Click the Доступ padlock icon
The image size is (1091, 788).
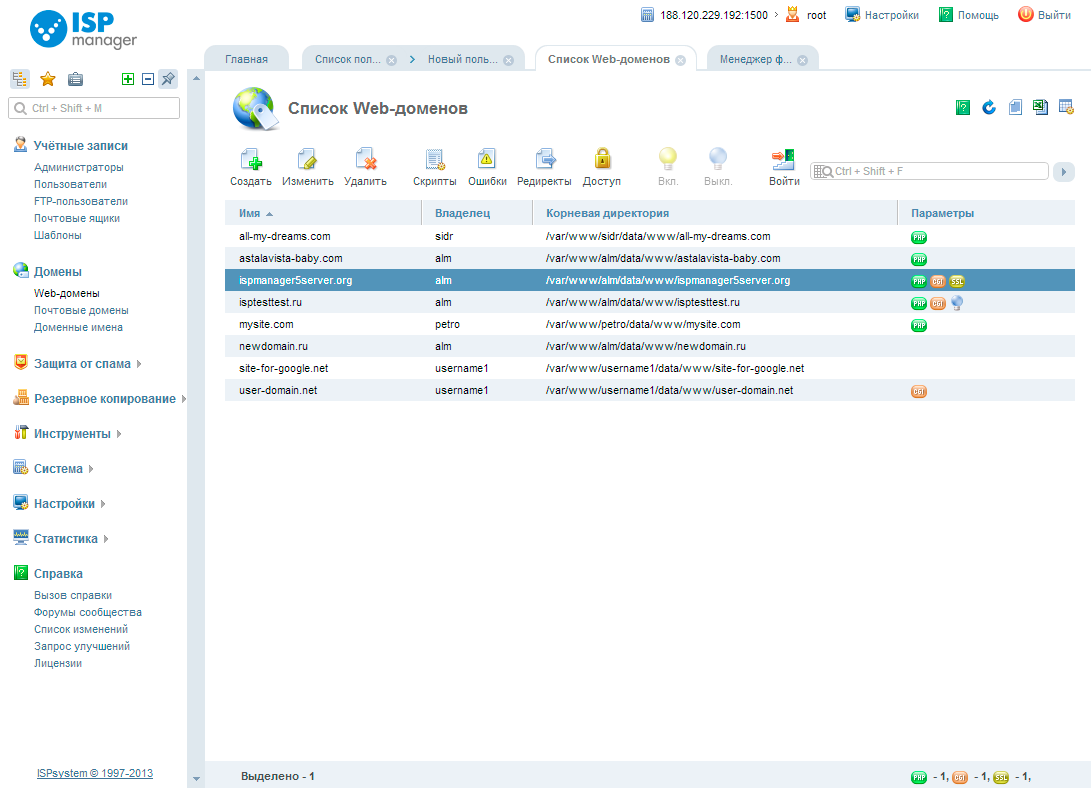pos(602,159)
